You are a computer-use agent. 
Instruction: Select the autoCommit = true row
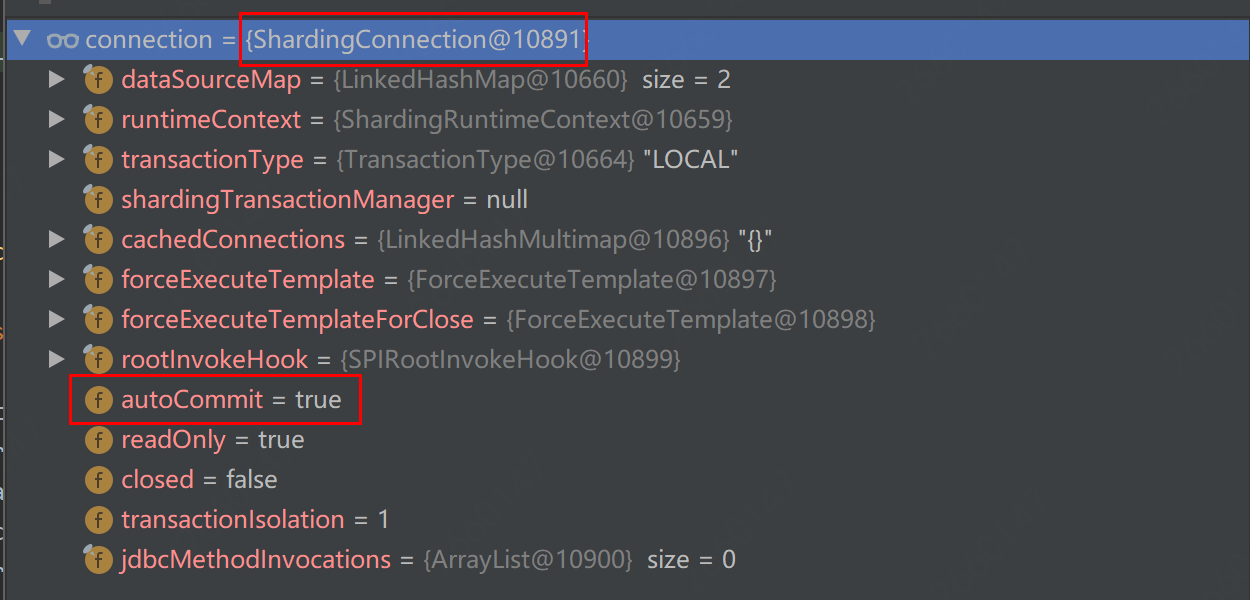click(231, 400)
